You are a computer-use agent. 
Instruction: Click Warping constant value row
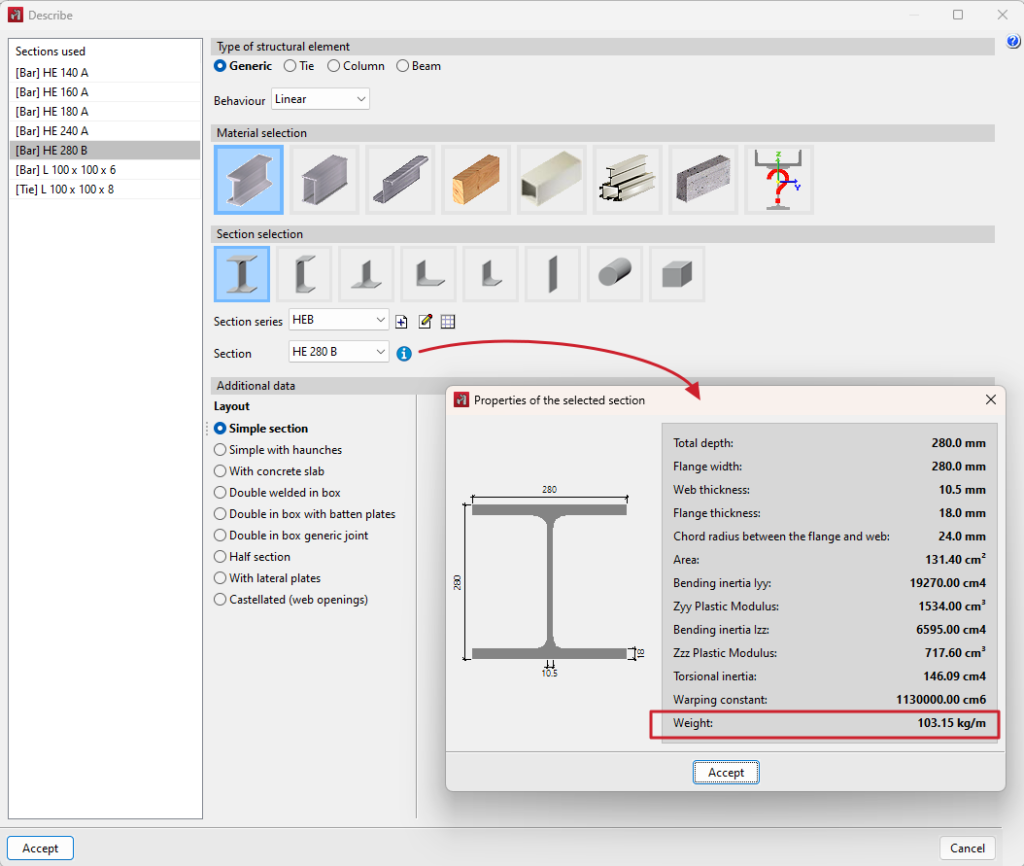click(x=829, y=699)
